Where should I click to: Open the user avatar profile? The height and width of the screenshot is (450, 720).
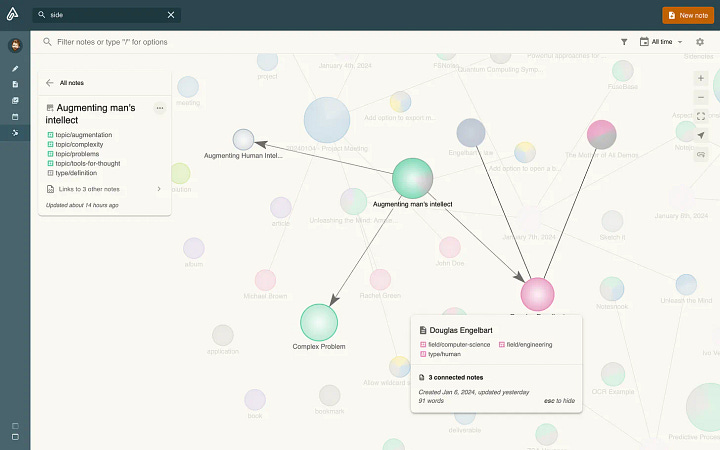[x=15, y=45]
